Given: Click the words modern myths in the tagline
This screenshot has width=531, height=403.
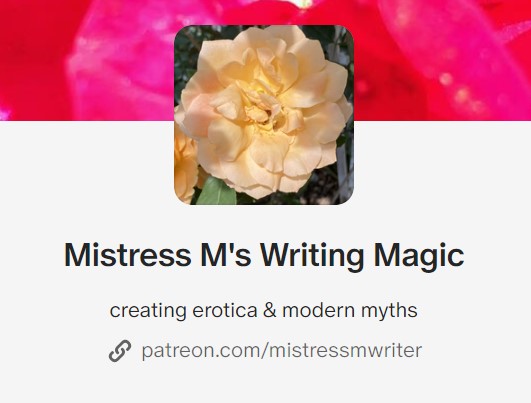Looking at the screenshot, I should (x=350, y=311).
